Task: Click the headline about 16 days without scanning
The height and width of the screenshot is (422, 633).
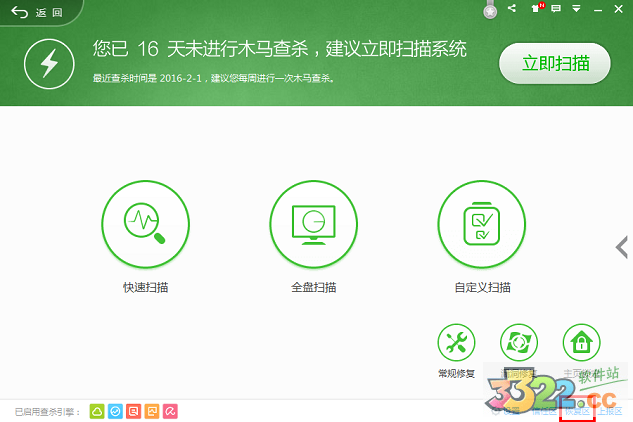Action: [x=279, y=49]
